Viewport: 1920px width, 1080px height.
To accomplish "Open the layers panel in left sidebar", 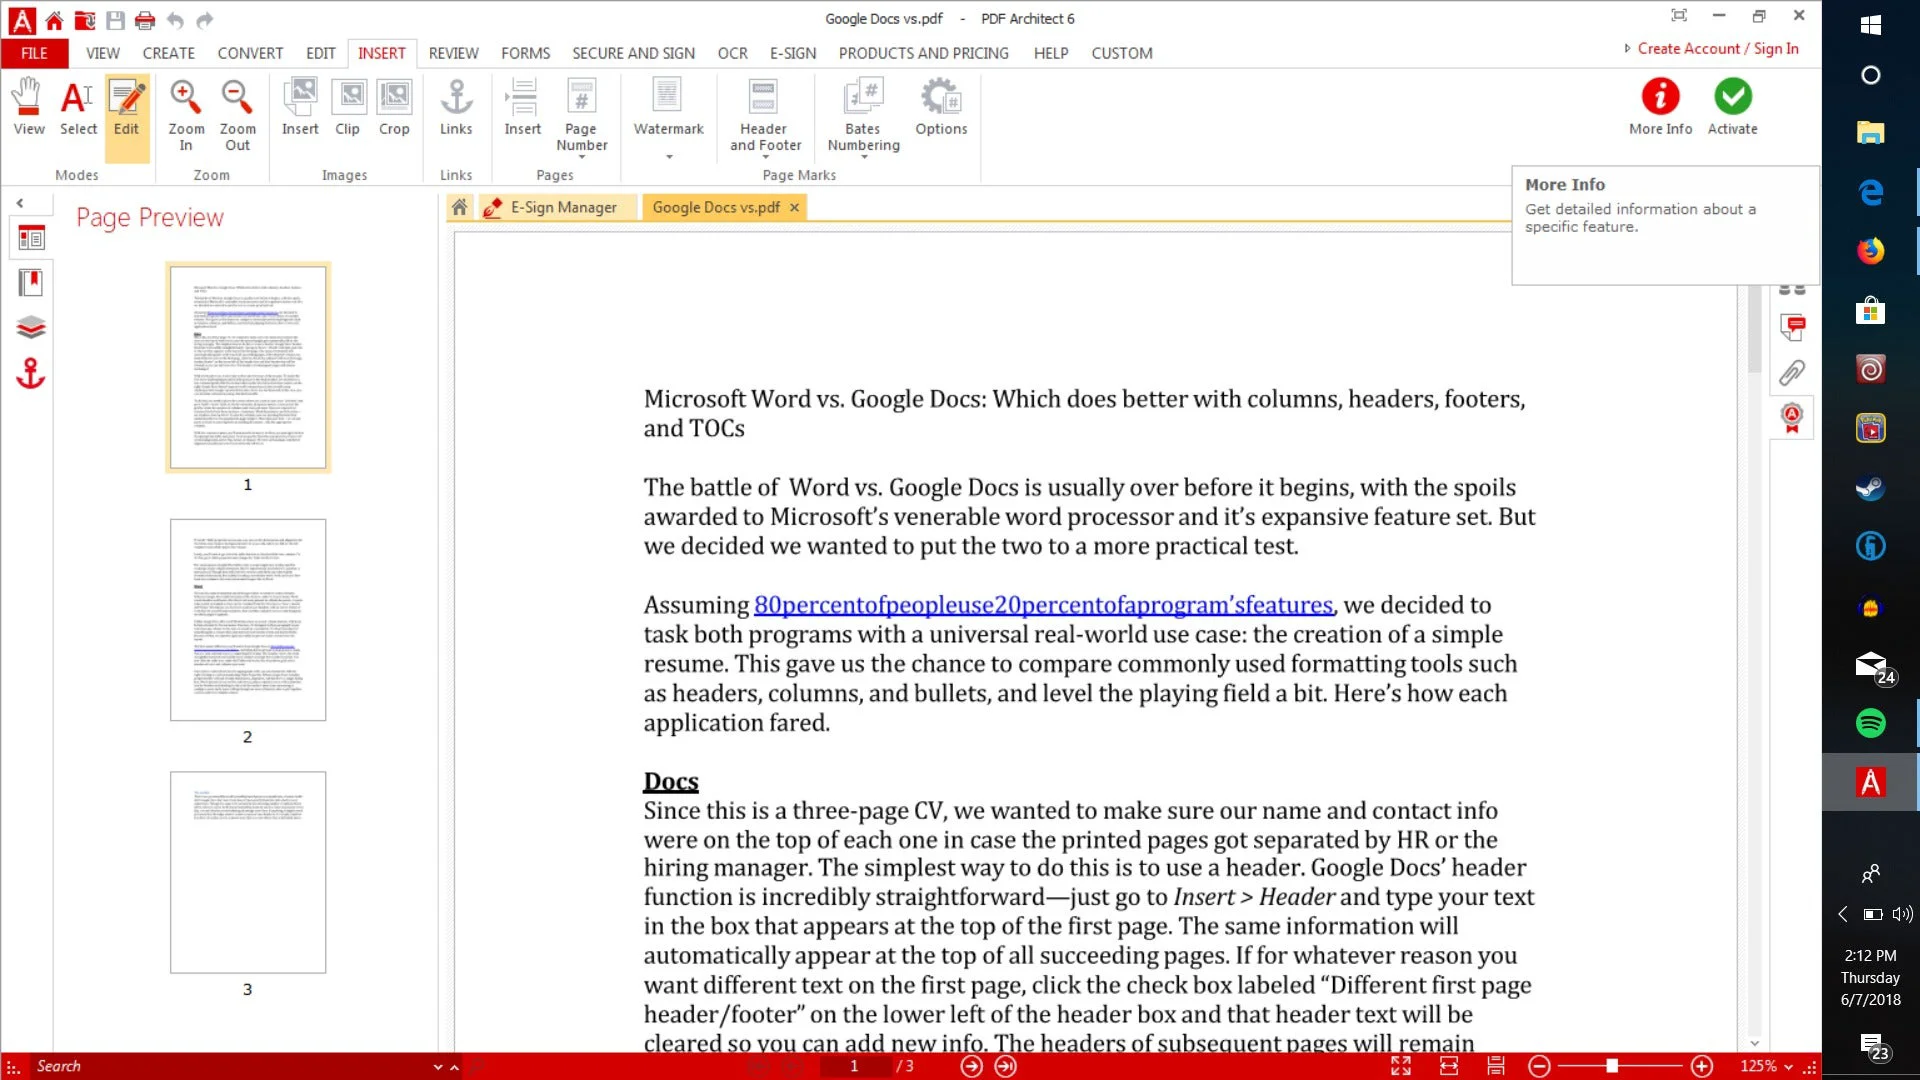I will (x=31, y=328).
